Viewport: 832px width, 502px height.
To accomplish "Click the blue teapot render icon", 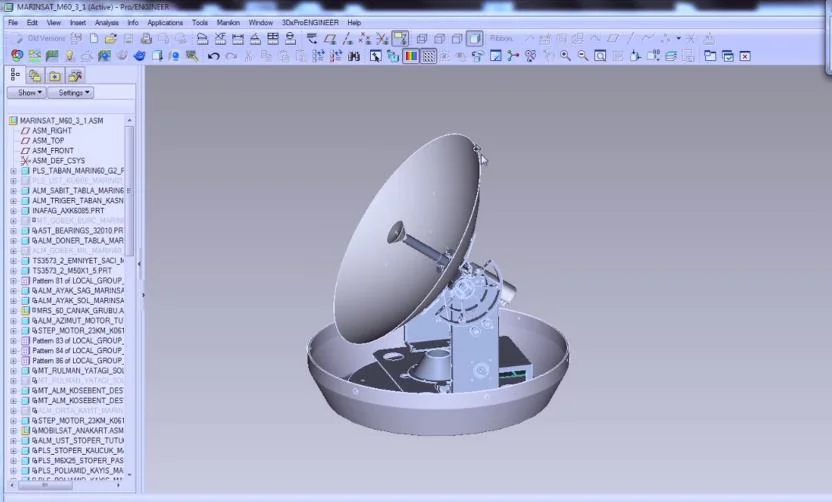I will pyautogui.click(x=139, y=56).
